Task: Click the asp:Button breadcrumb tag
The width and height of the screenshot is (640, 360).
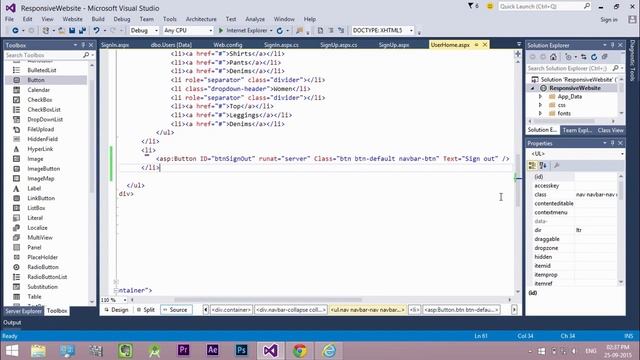Action: point(461,310)
